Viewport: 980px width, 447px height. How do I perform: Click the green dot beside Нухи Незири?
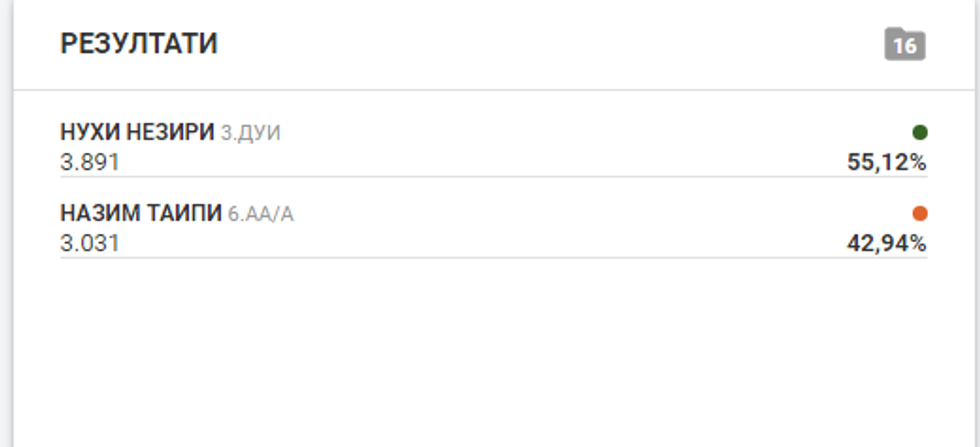click(920, 132)
